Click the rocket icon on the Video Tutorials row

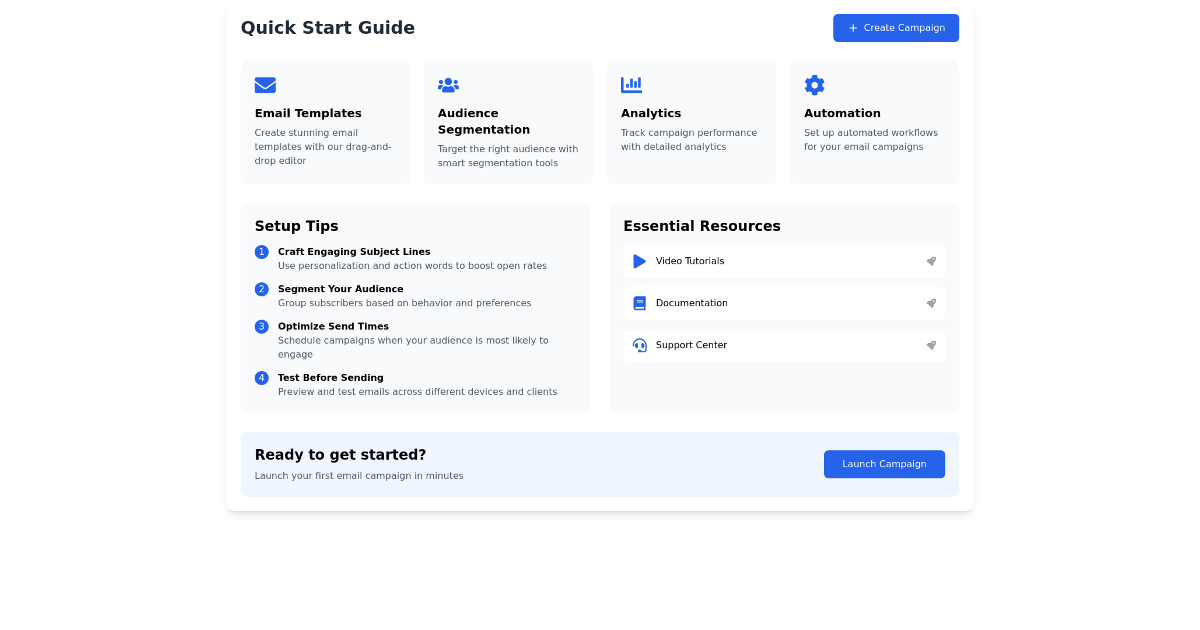[931, 261]
